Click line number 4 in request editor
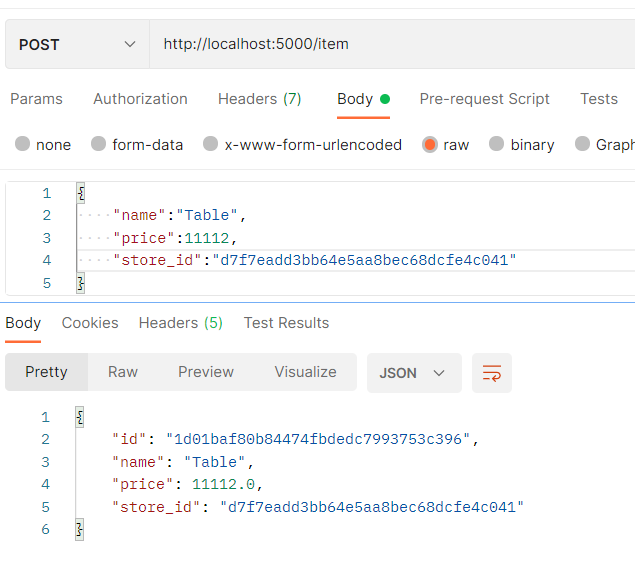 pos(47,260)
